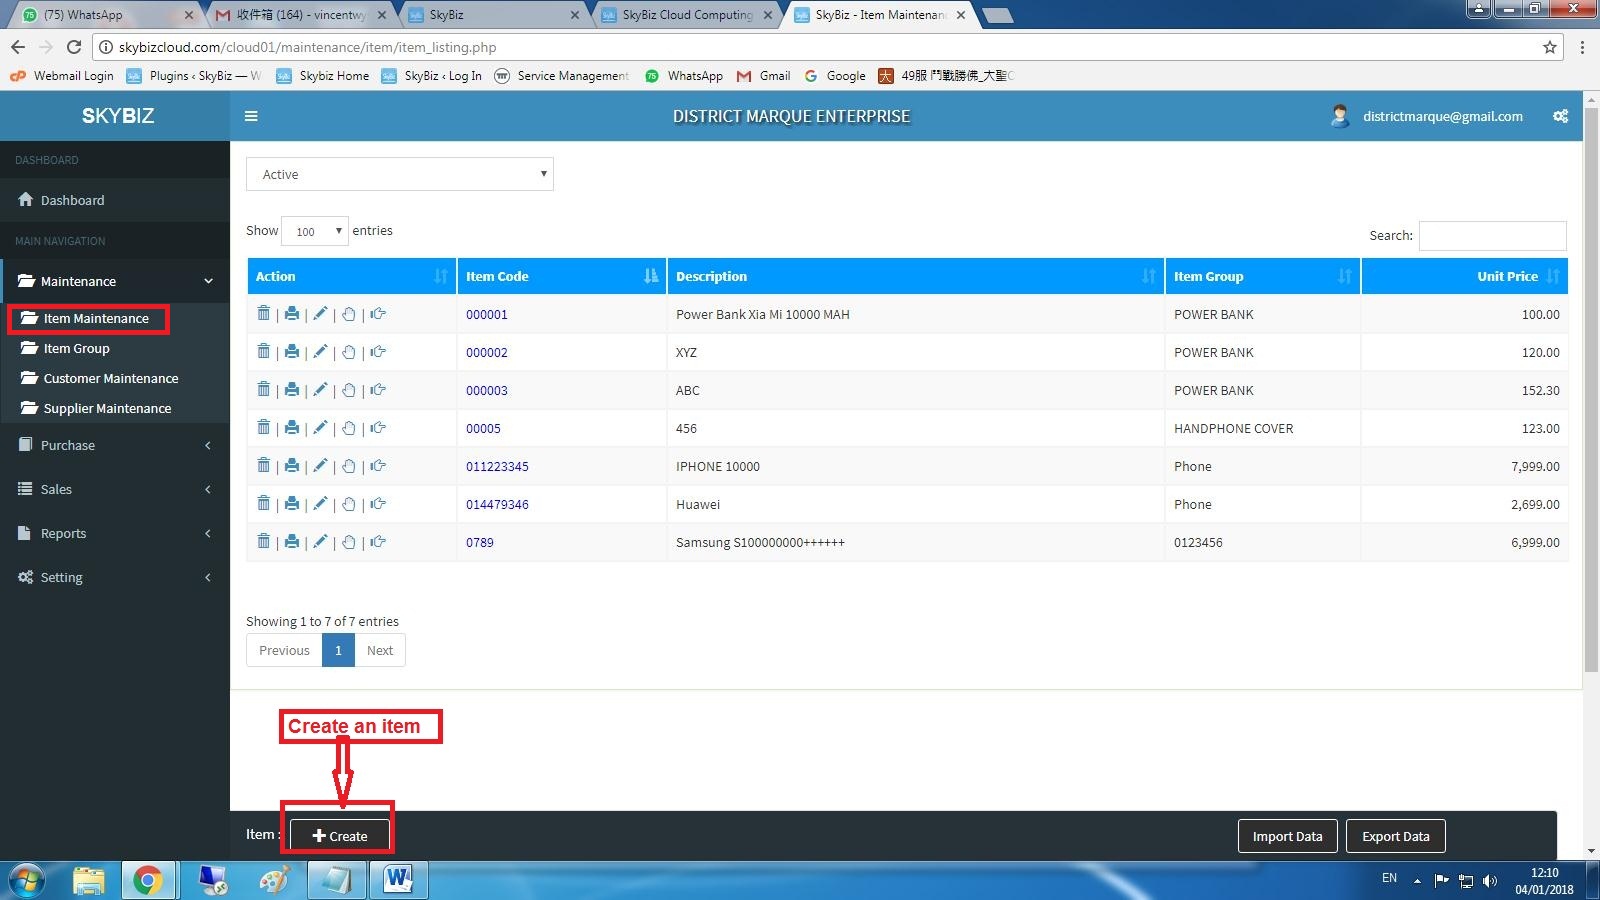Click the Search input field
1600x900 pixels.
pos(1492,236)
